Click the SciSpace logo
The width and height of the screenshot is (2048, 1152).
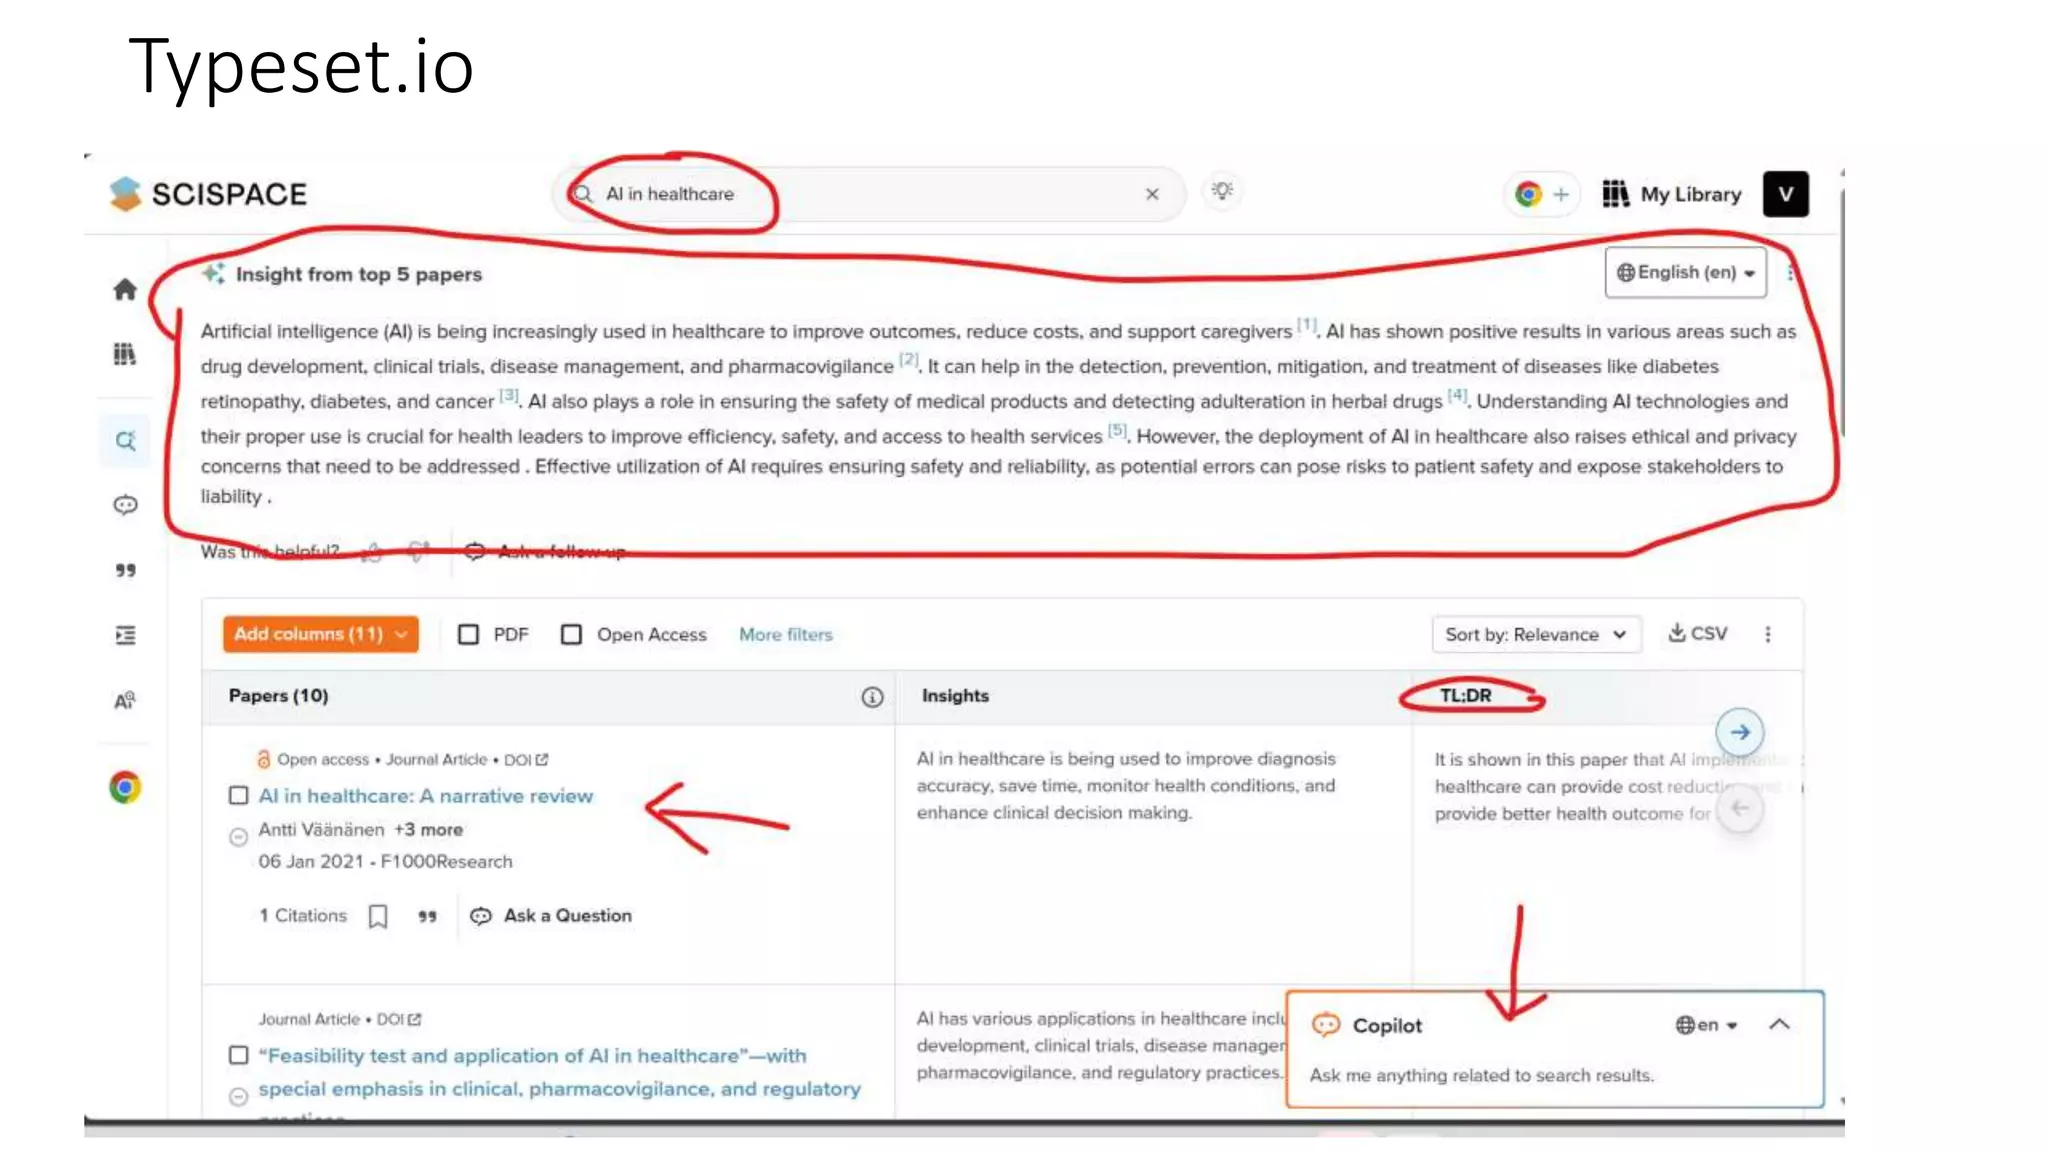pyautogui.click(x=208, y=194)
